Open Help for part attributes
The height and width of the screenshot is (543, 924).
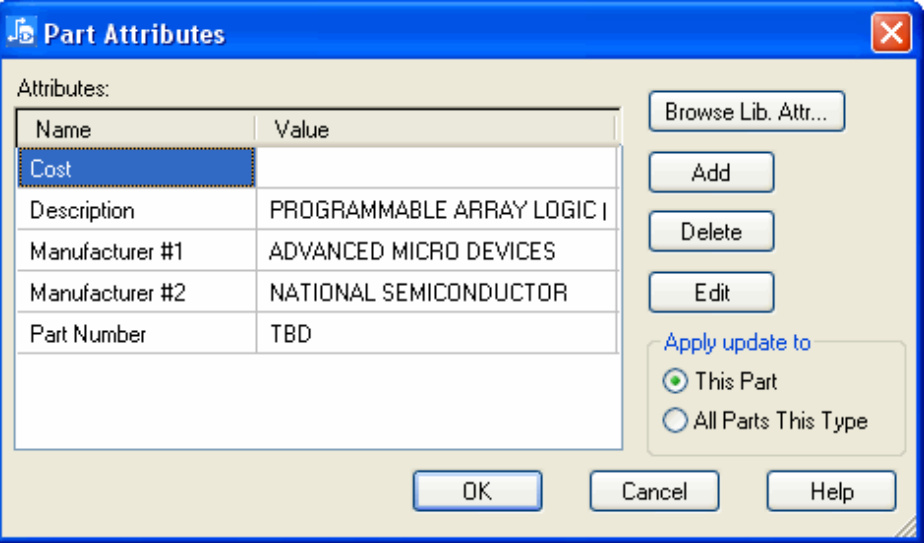coord(831,491)
